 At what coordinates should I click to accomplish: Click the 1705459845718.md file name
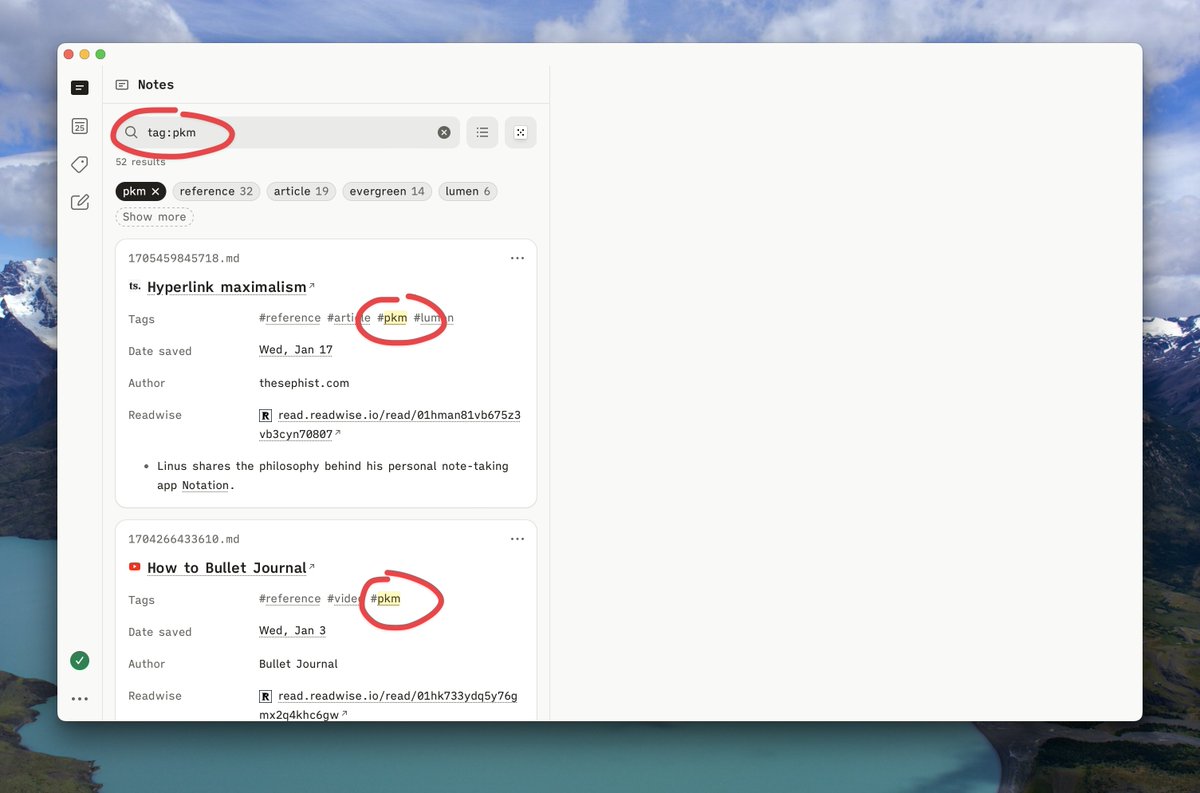(184, 258)
